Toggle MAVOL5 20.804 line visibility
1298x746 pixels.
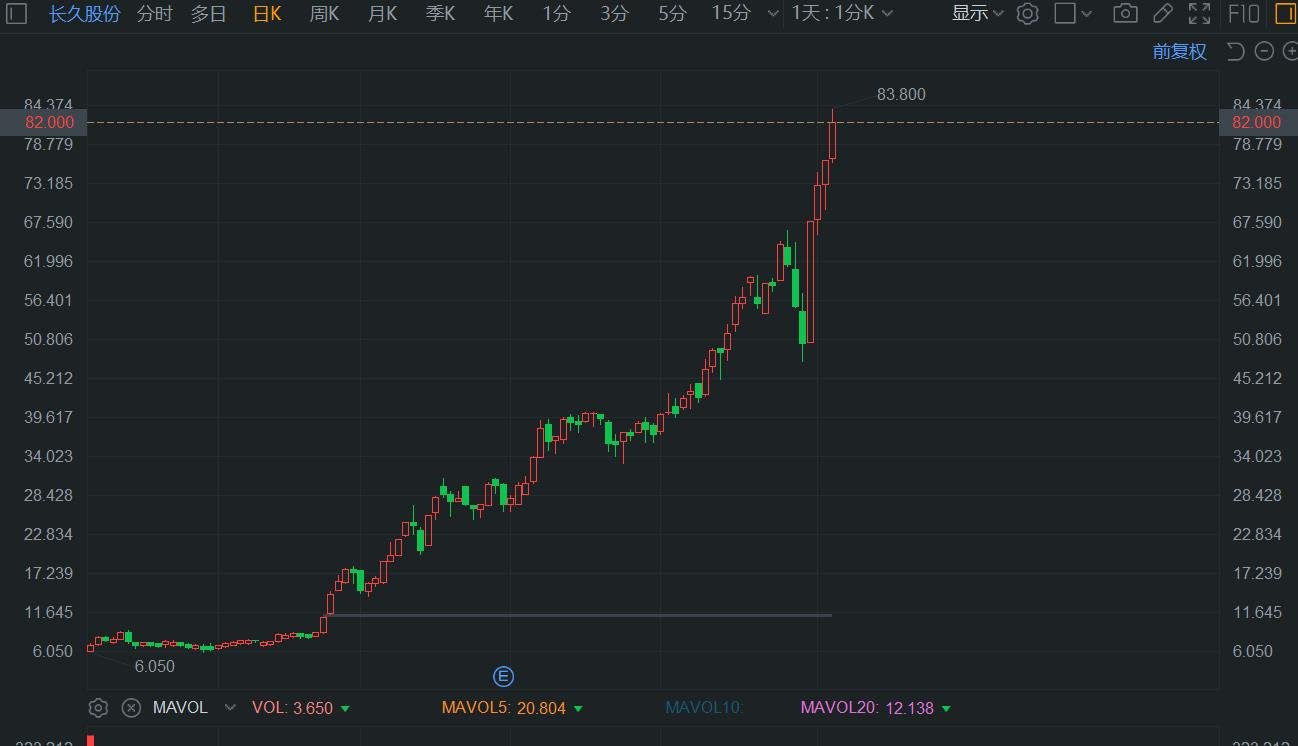pos(511,708)
